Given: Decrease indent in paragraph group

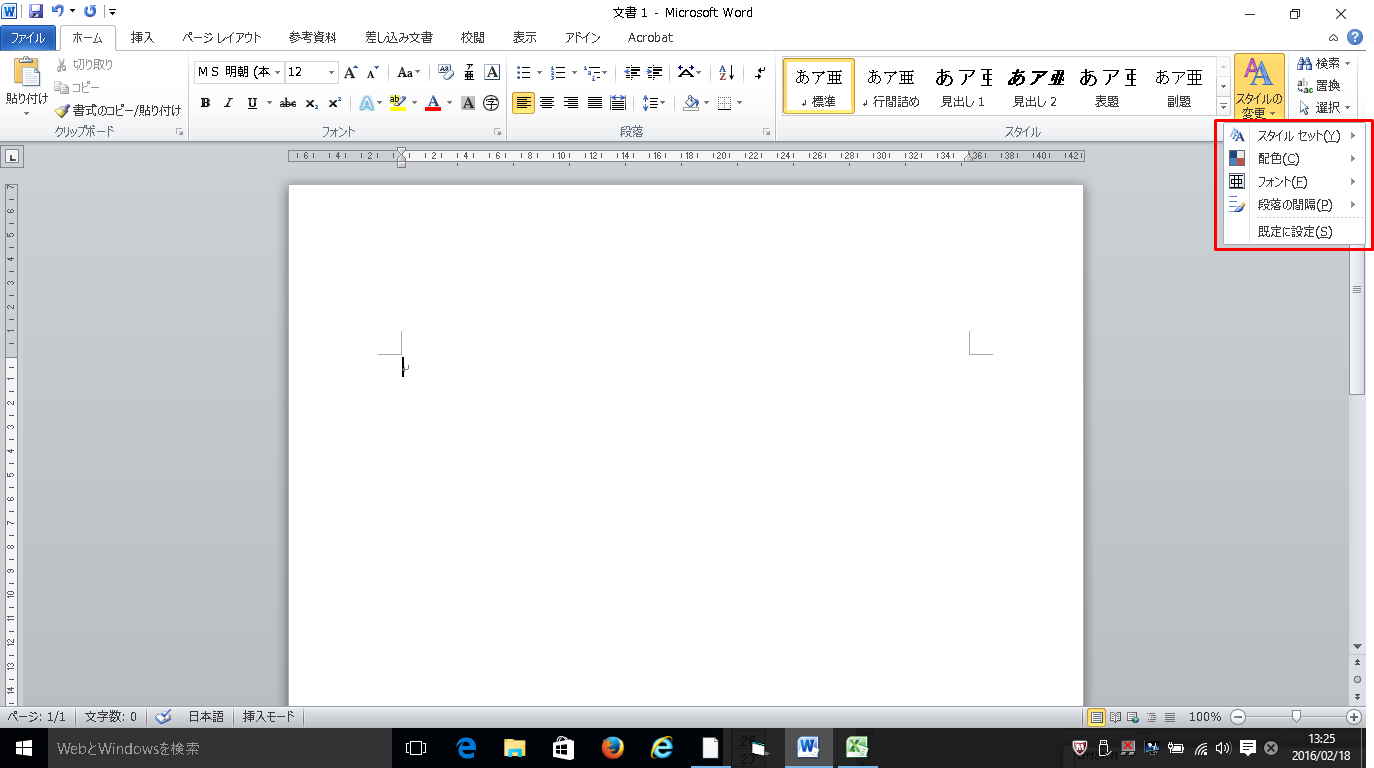Looking at the screenshot, I should click(632, 72).
